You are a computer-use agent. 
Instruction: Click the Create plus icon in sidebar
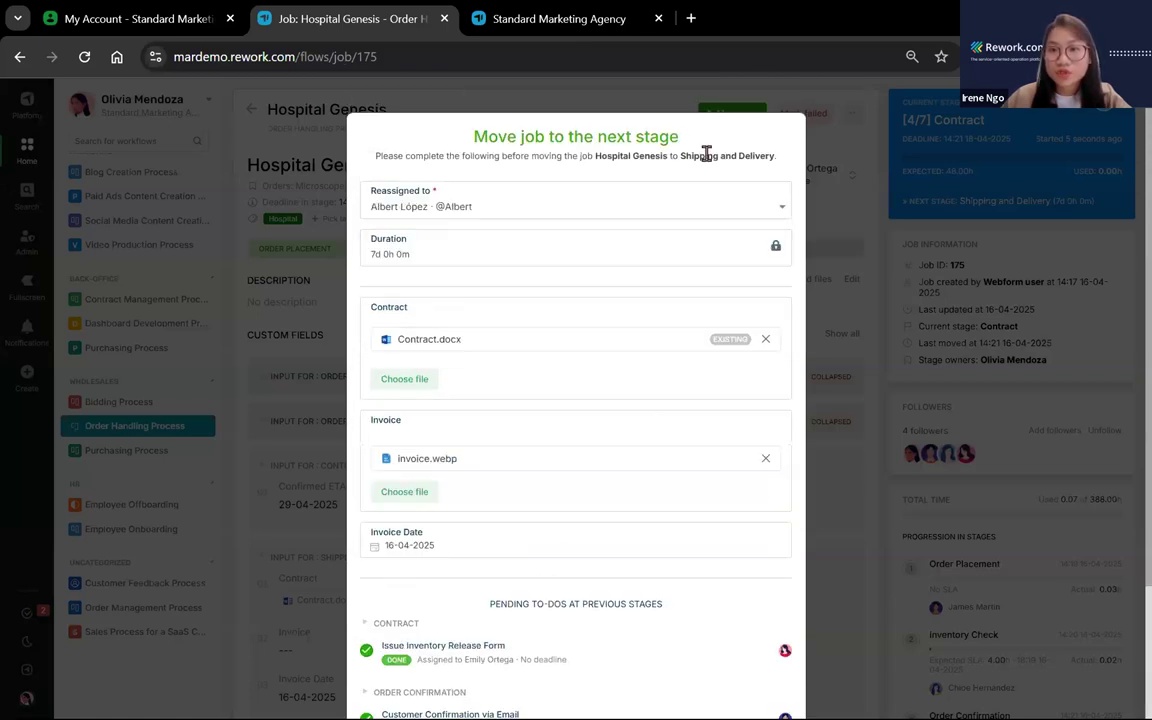pyautogui.click(x=27, y=378)
